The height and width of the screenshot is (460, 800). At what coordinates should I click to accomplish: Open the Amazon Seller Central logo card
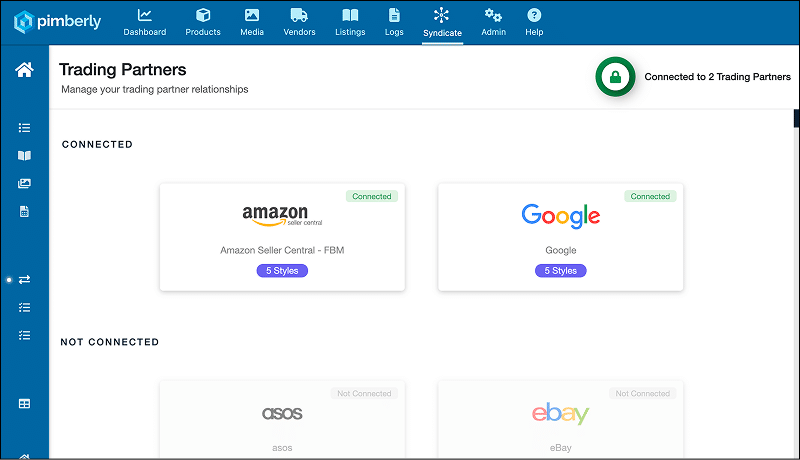click(x=282, y=237)
